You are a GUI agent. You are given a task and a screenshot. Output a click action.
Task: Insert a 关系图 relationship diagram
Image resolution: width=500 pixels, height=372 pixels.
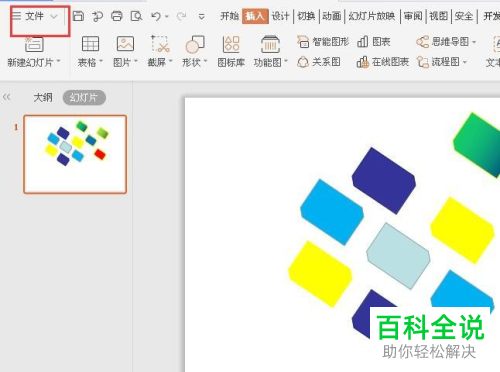coord(319,62)
